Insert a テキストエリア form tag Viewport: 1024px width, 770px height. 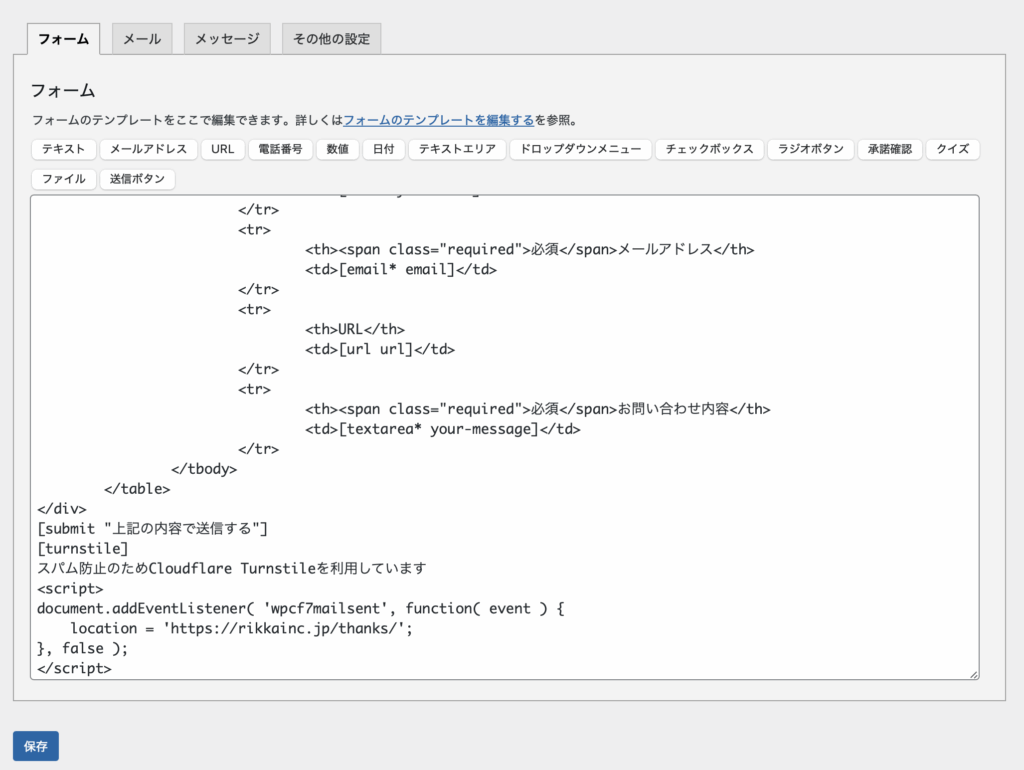[457, 149]
